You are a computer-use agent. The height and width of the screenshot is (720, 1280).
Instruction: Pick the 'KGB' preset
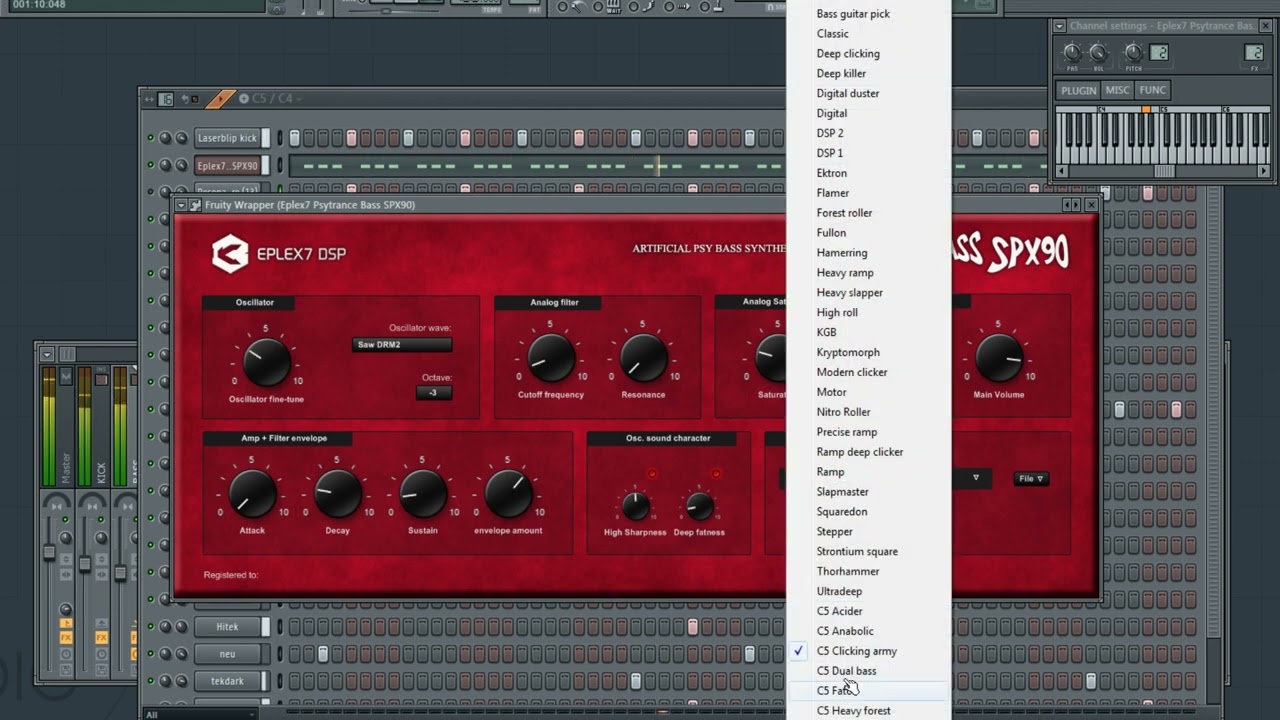(868, 332)
